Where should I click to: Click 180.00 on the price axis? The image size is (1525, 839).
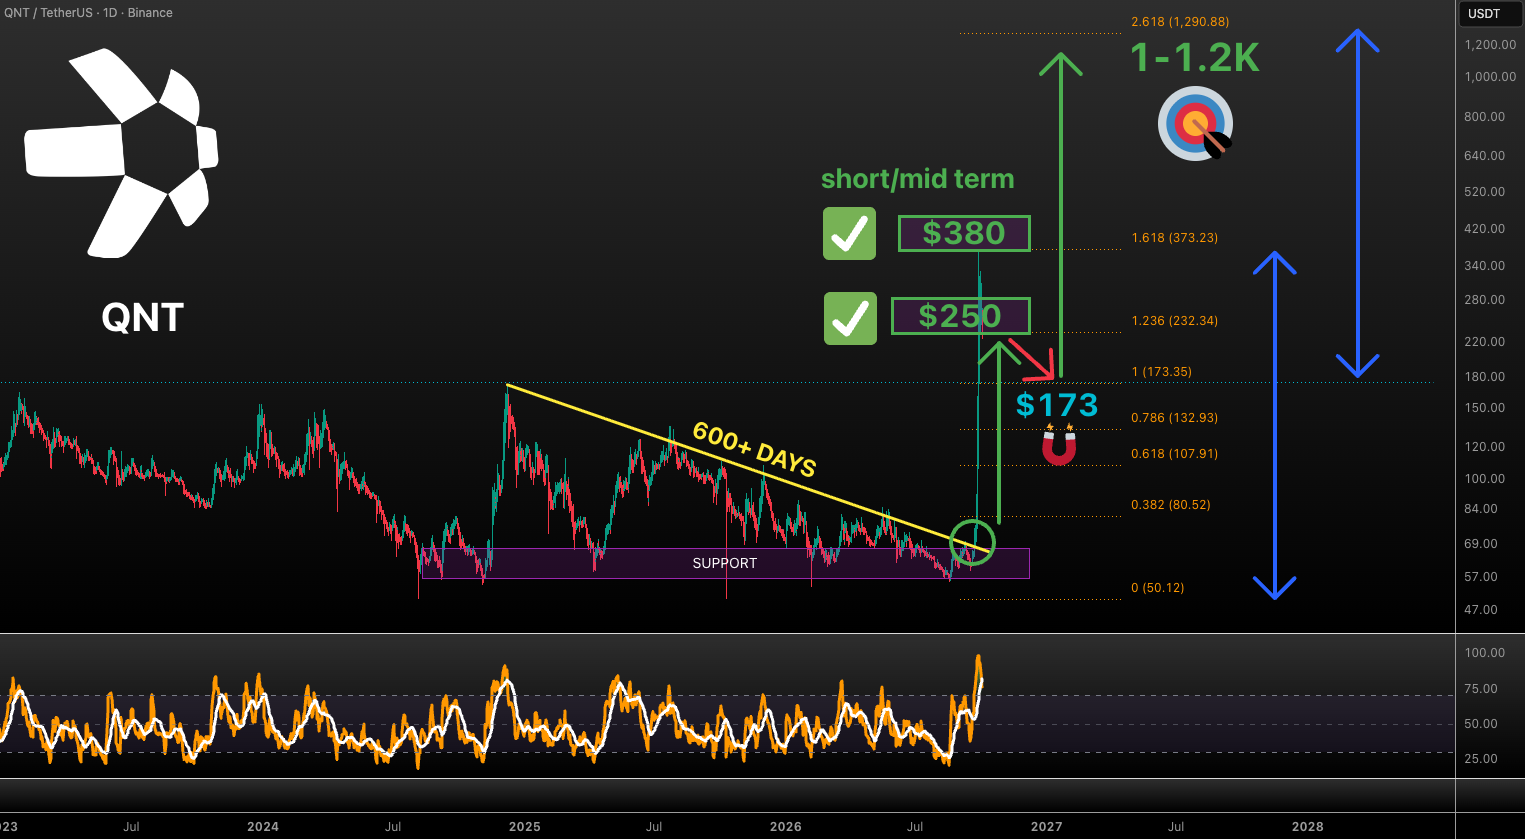coord(1484,377)
